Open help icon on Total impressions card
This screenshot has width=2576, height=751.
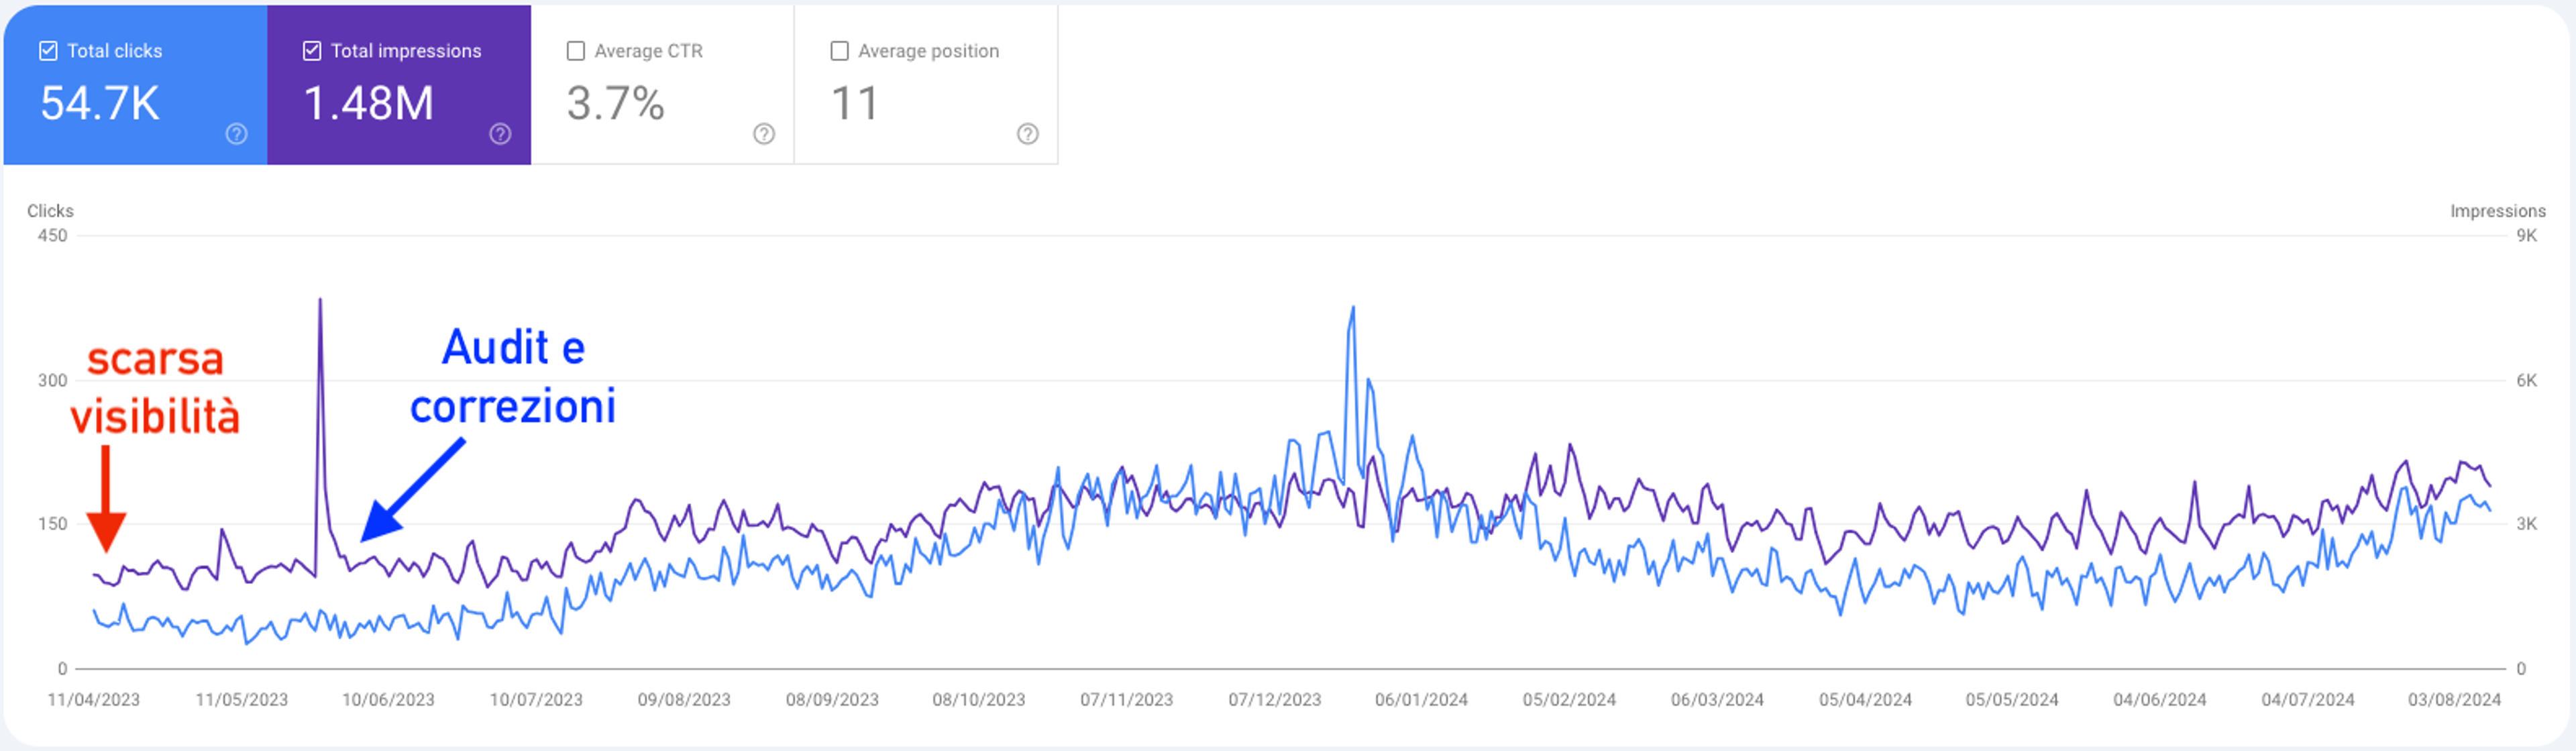click(x=500, y=134)
